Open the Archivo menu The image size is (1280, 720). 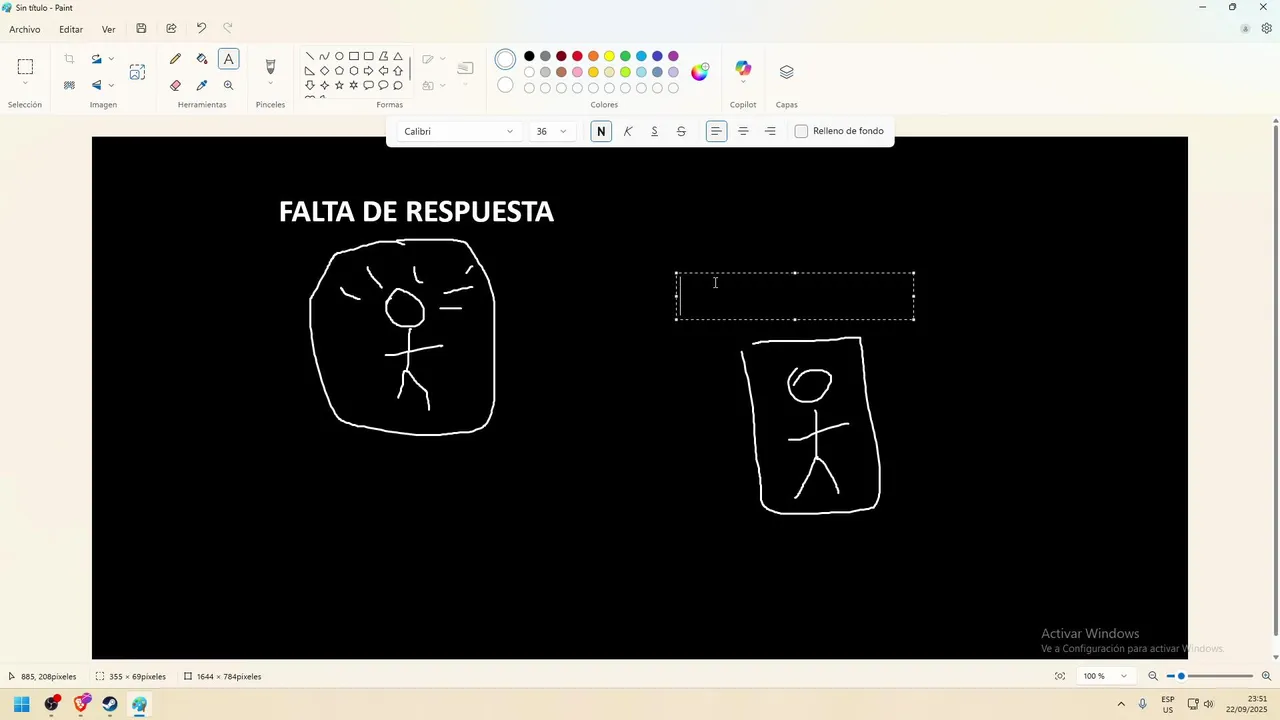[x=25, y=29]
